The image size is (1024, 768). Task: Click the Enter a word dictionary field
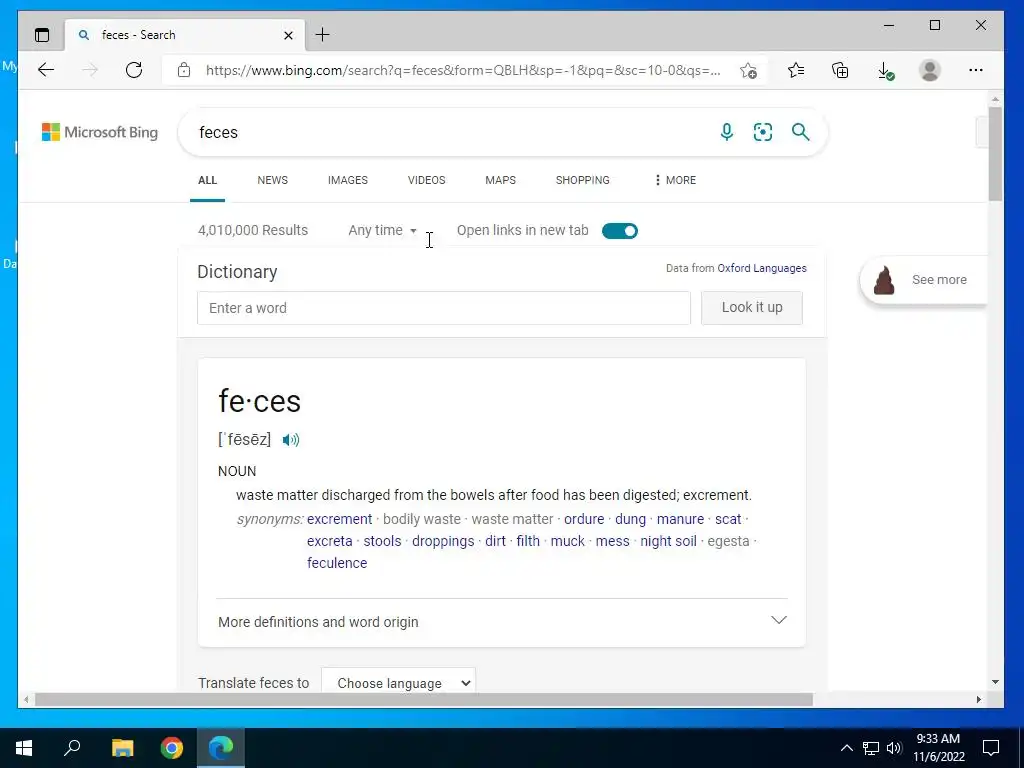tap(443, 308)
